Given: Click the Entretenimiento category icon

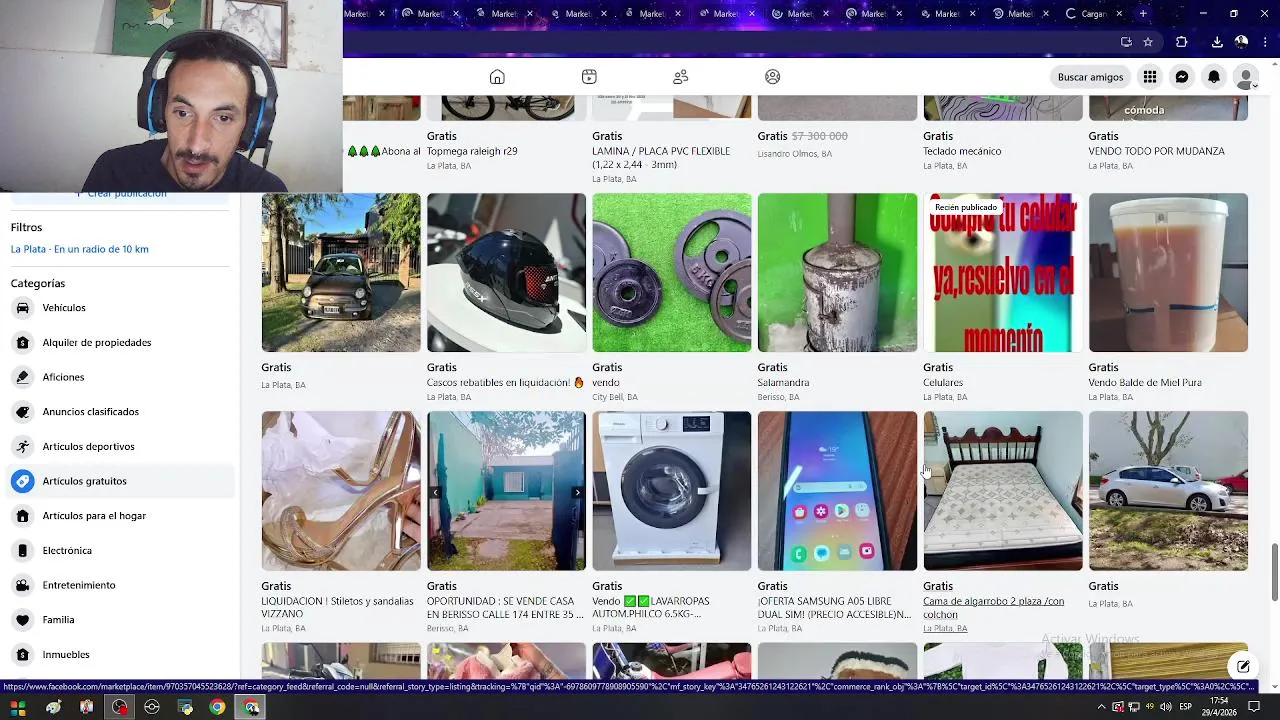Looking at the screenshot, I should (x=22, y=585).
